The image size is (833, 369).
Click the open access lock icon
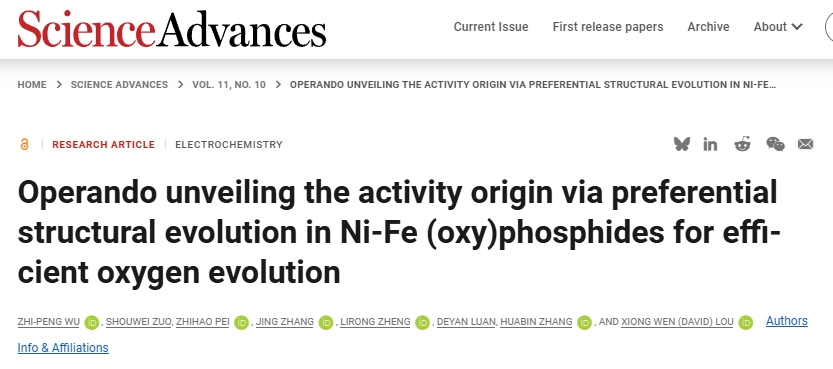(x=24, y=144)
